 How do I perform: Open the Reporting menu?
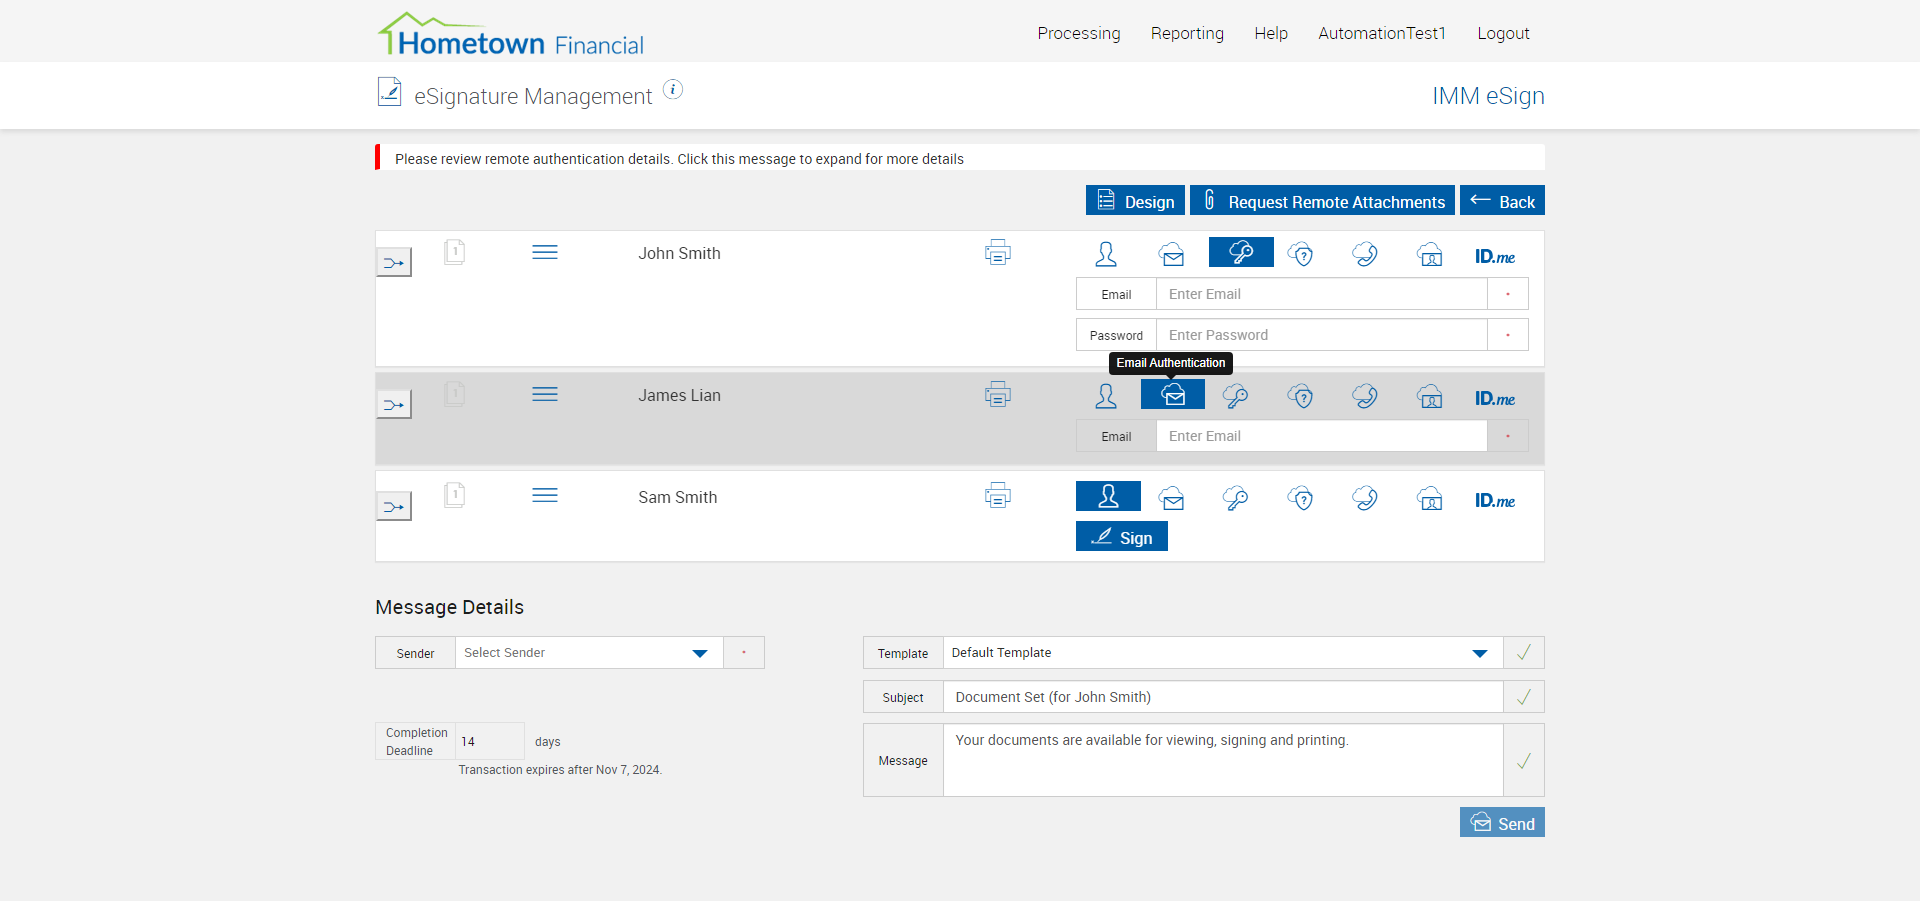tap(1187, 33)
